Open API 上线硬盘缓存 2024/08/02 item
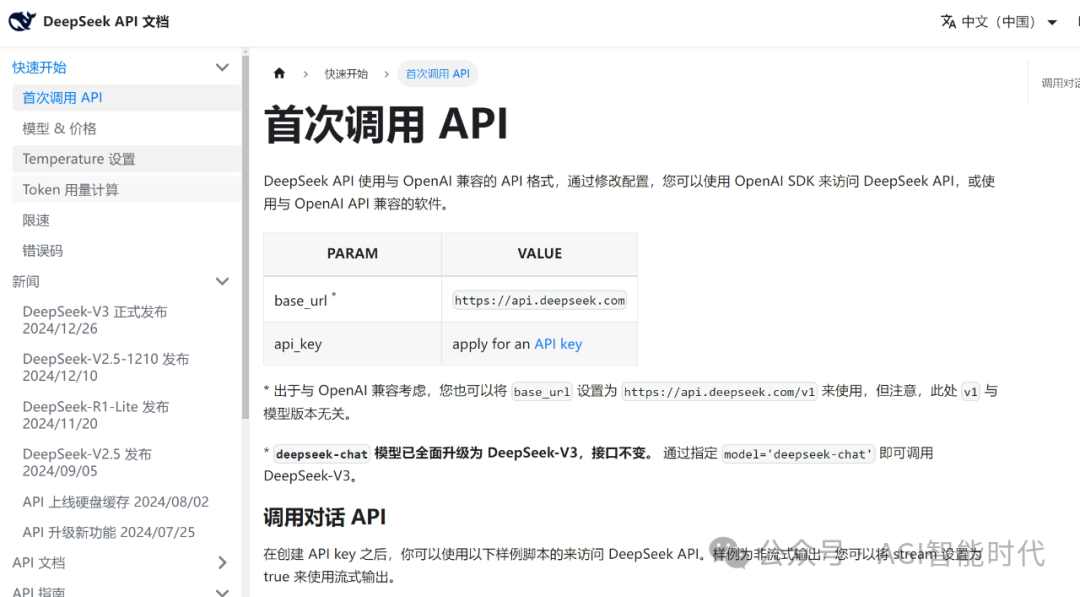 pos(126,502)
